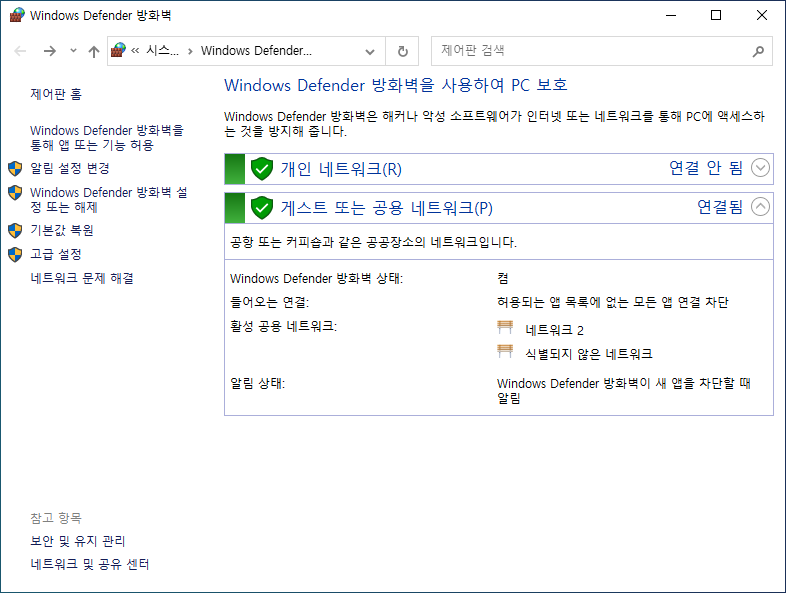The image size is (786, 593).
Task: Refresh the control panel page
Action: click(403, 51)
